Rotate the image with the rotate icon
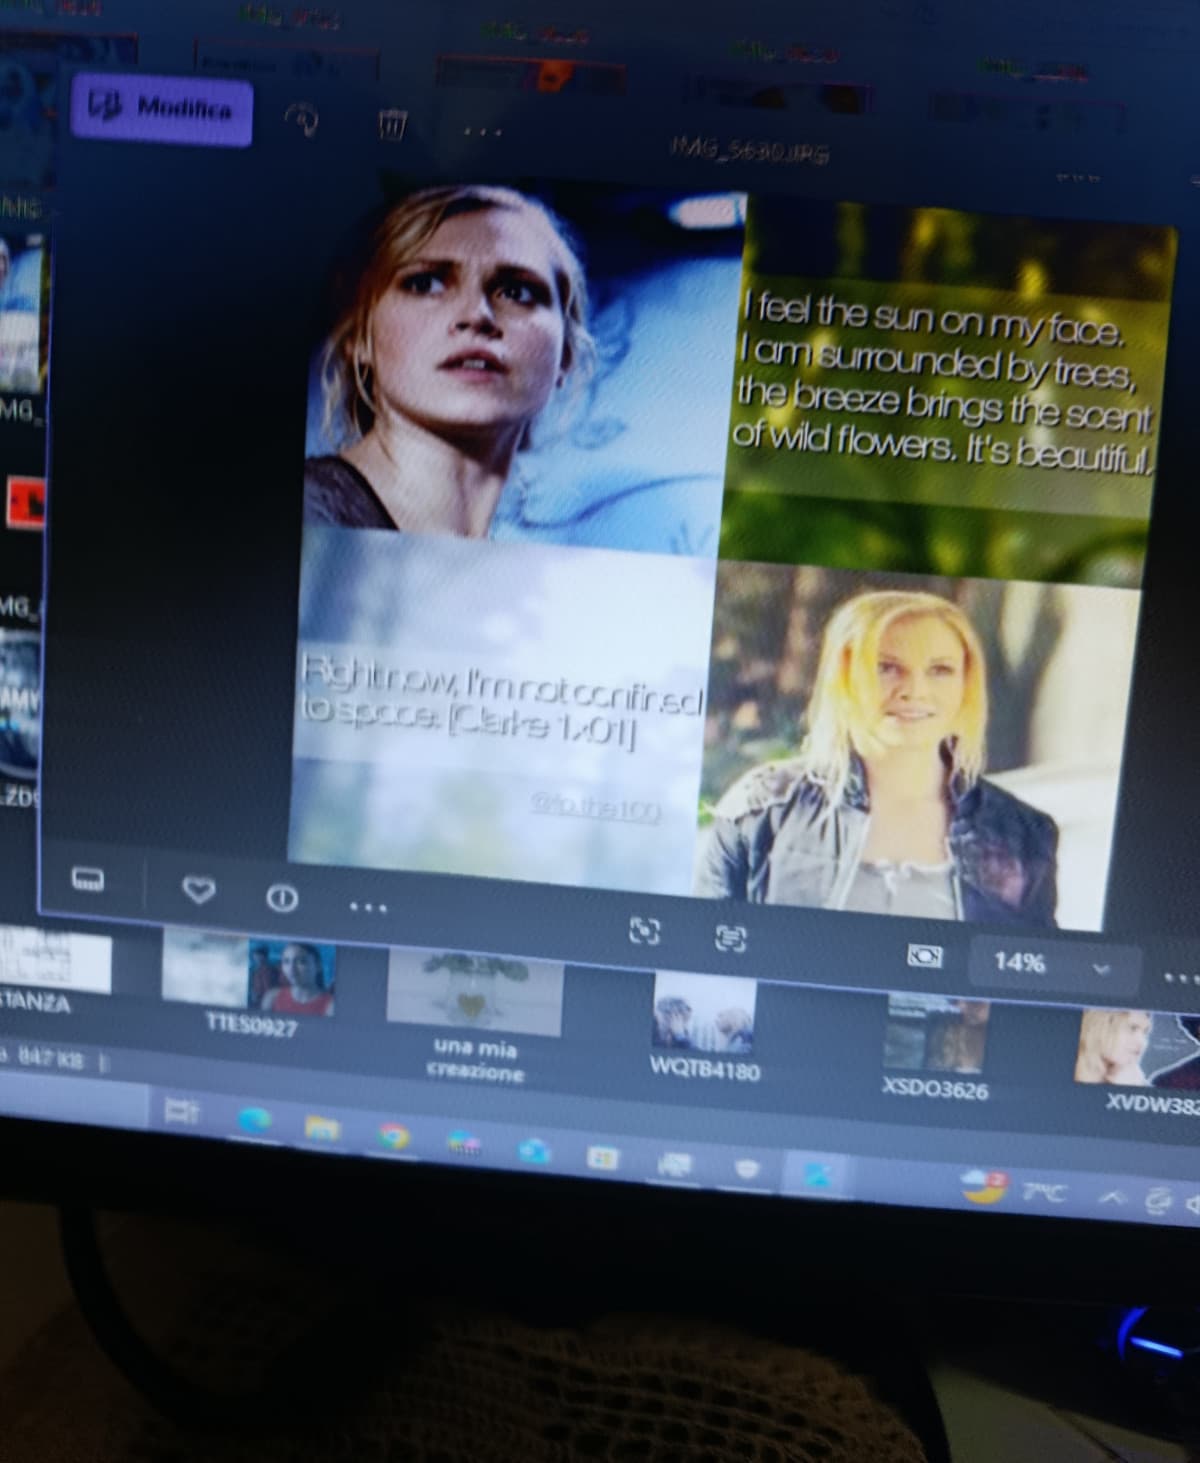This screenshot has width=1200, height=1463. 303,120
